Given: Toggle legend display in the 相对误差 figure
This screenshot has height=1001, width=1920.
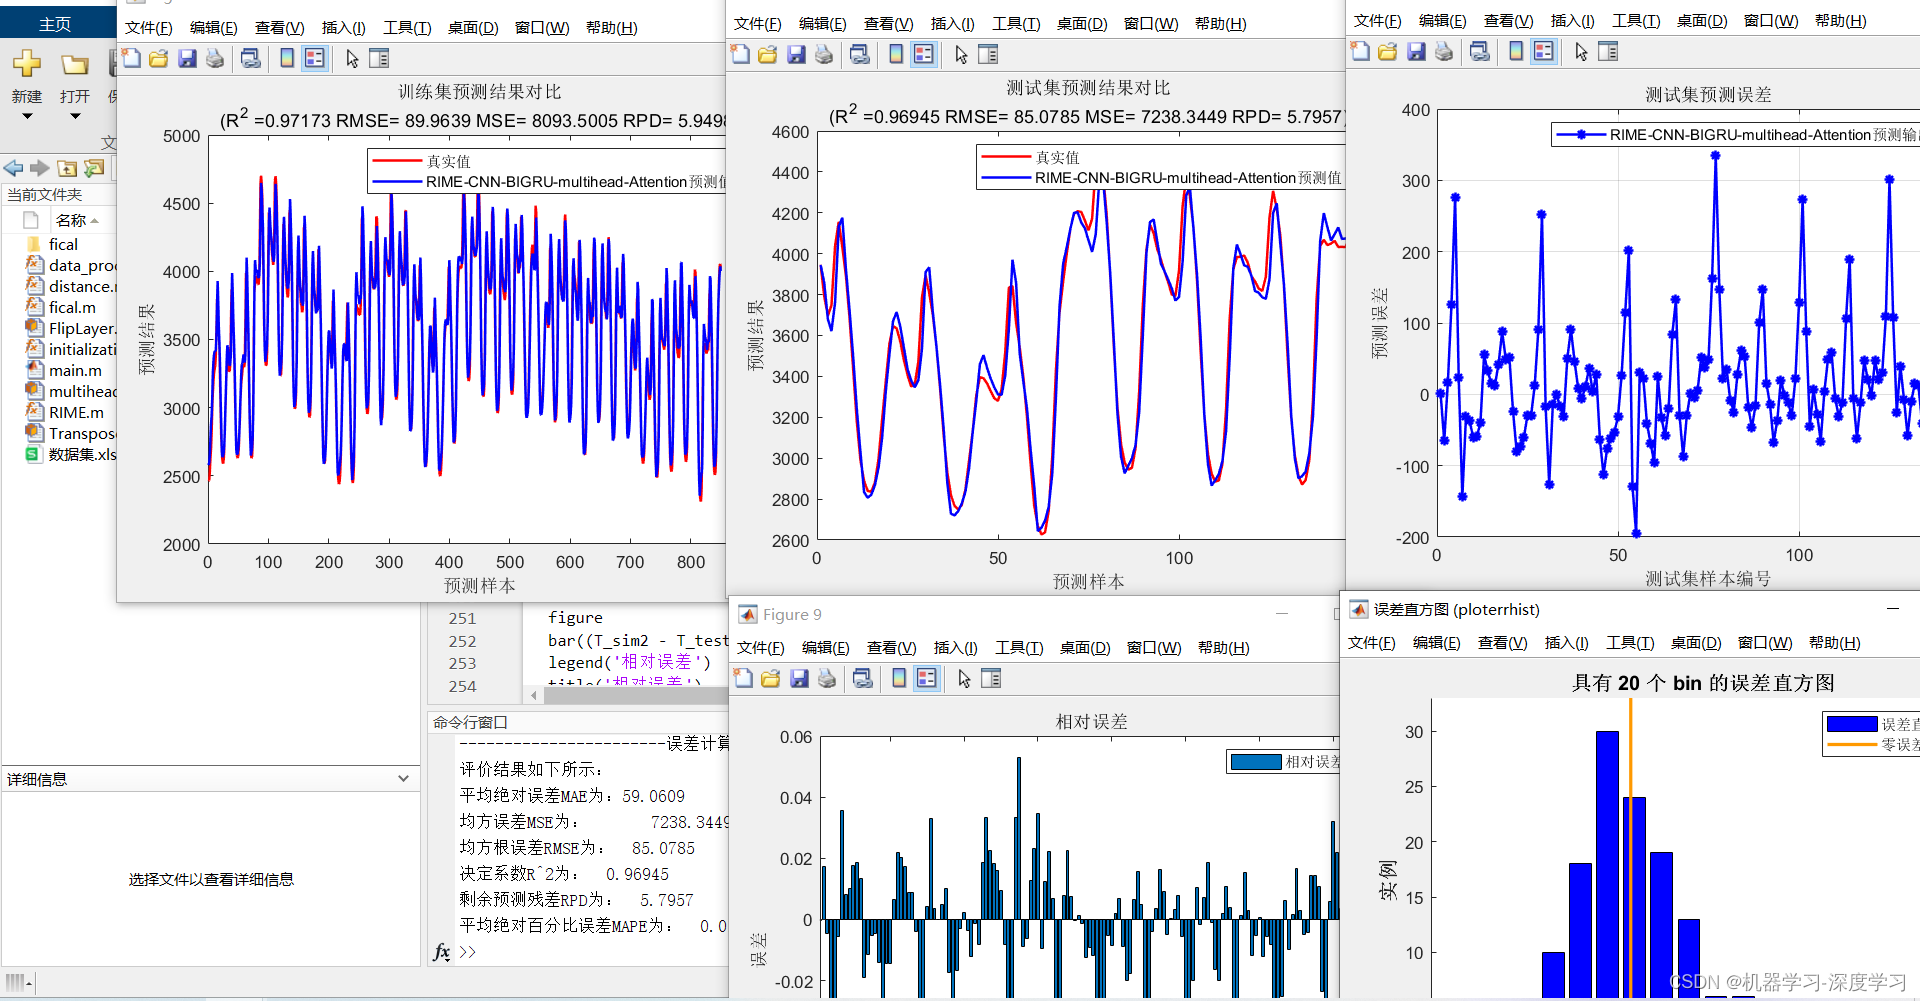Looking at the screenshot, I should [927, 678].
